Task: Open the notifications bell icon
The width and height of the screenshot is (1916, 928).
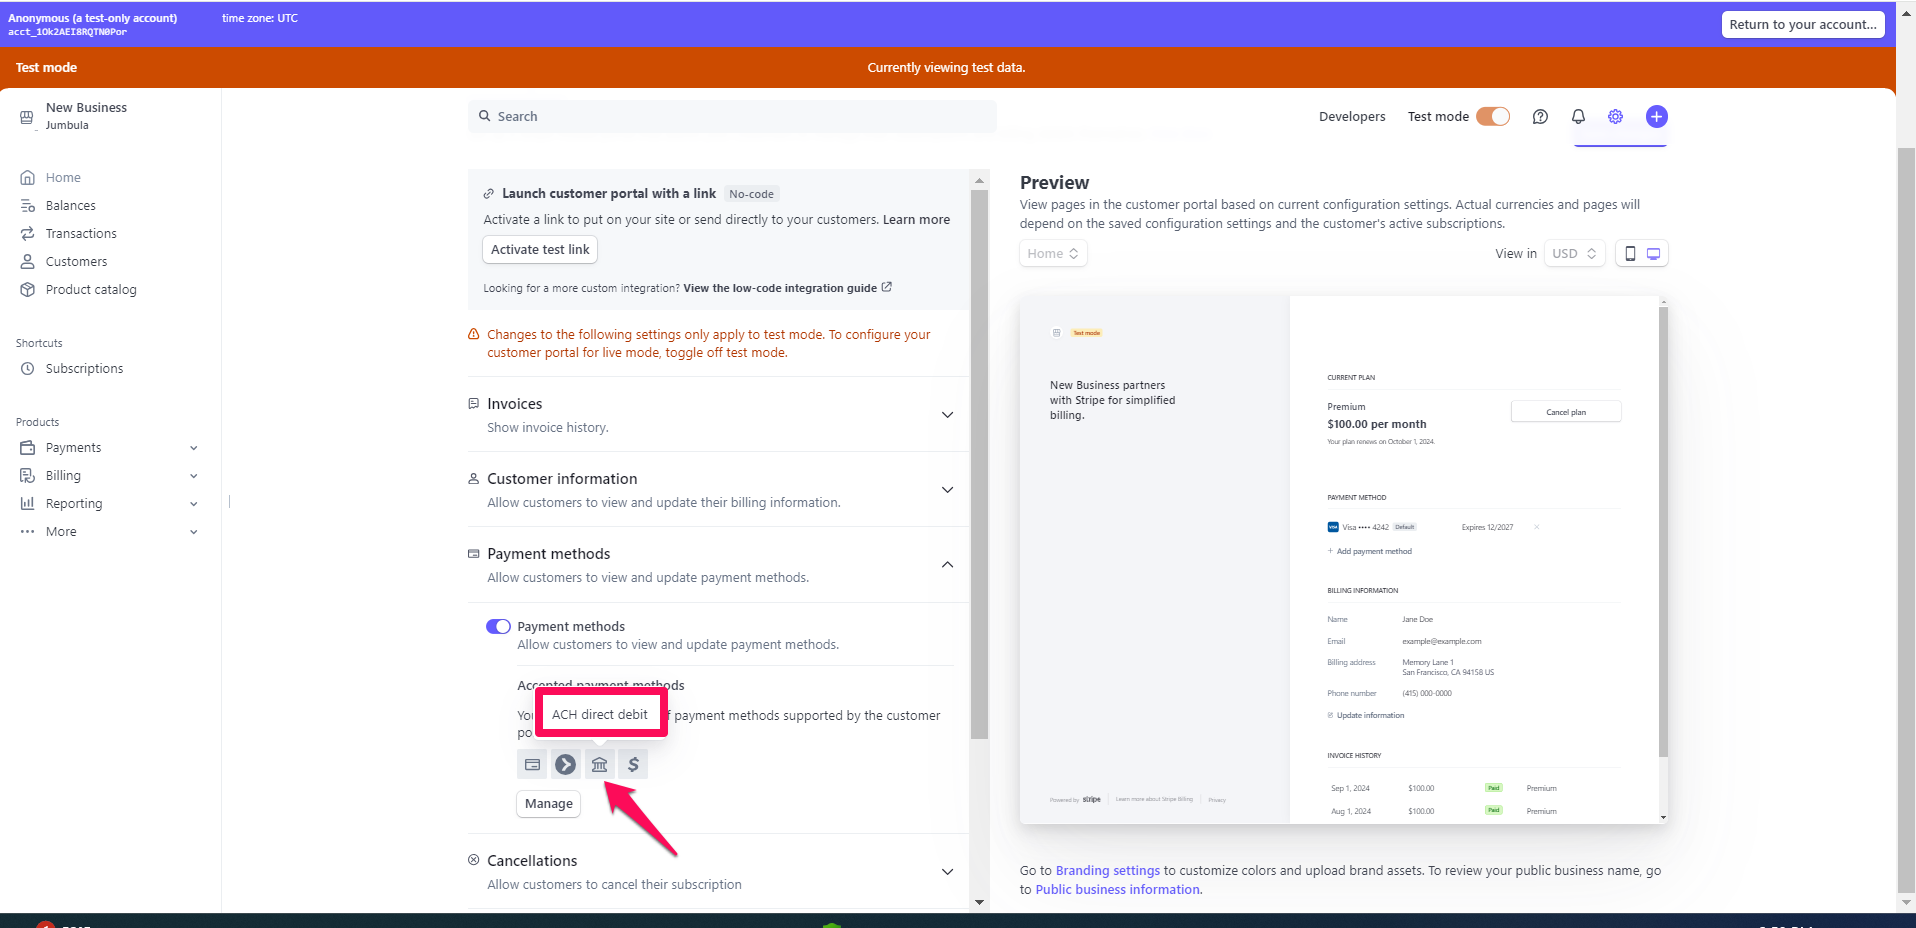Action: (1578, 116)
